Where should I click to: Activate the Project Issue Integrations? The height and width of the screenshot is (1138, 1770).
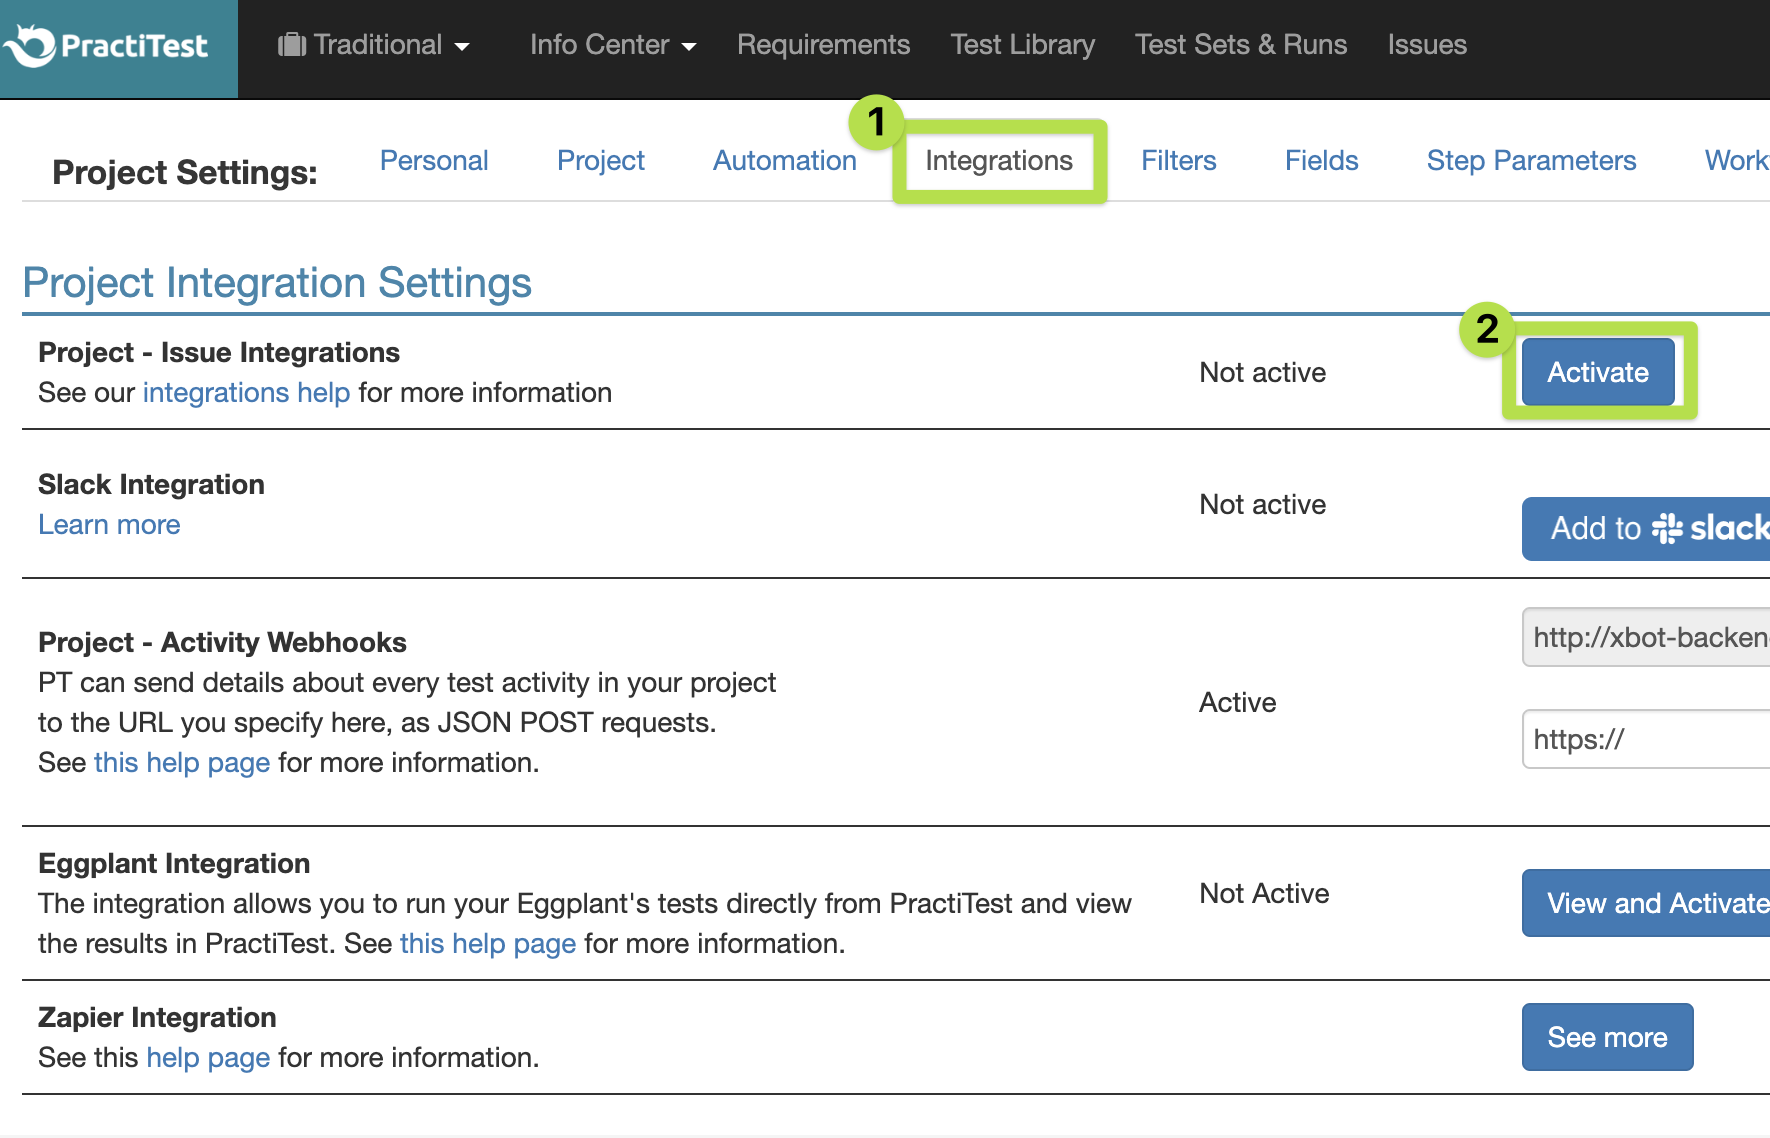(1597, 373)
